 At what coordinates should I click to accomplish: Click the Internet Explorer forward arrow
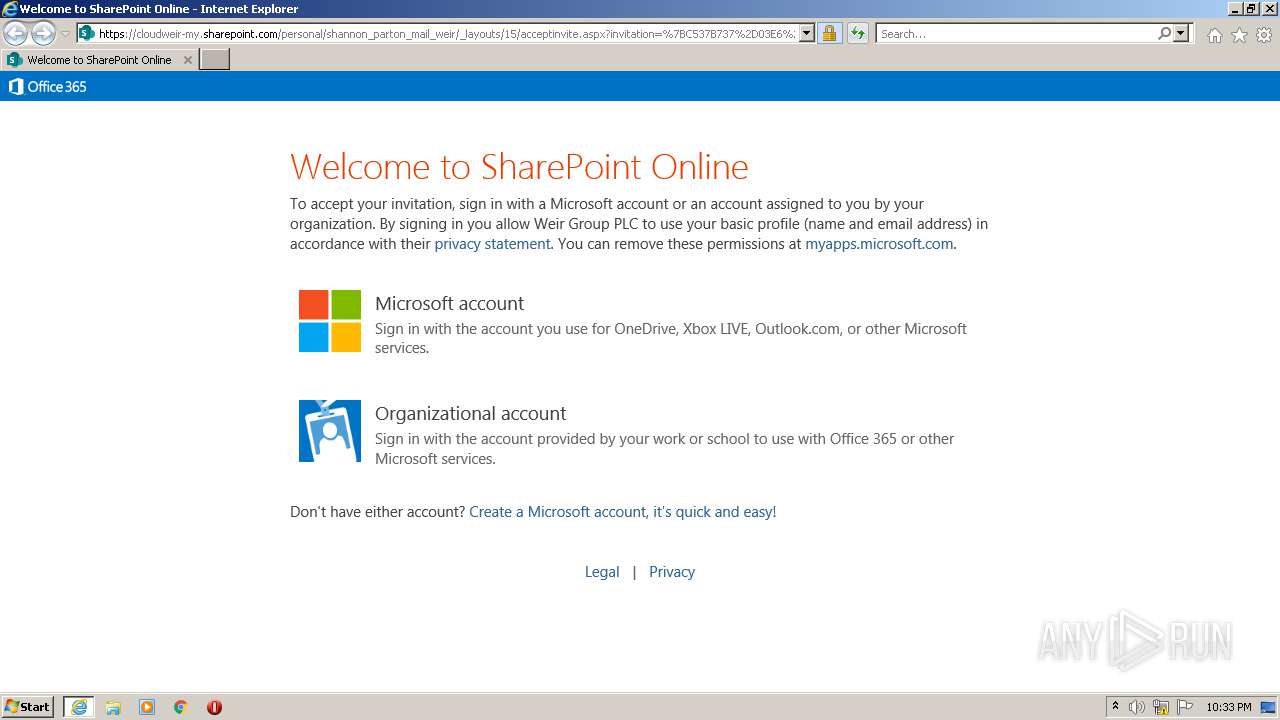click(43, 33)
